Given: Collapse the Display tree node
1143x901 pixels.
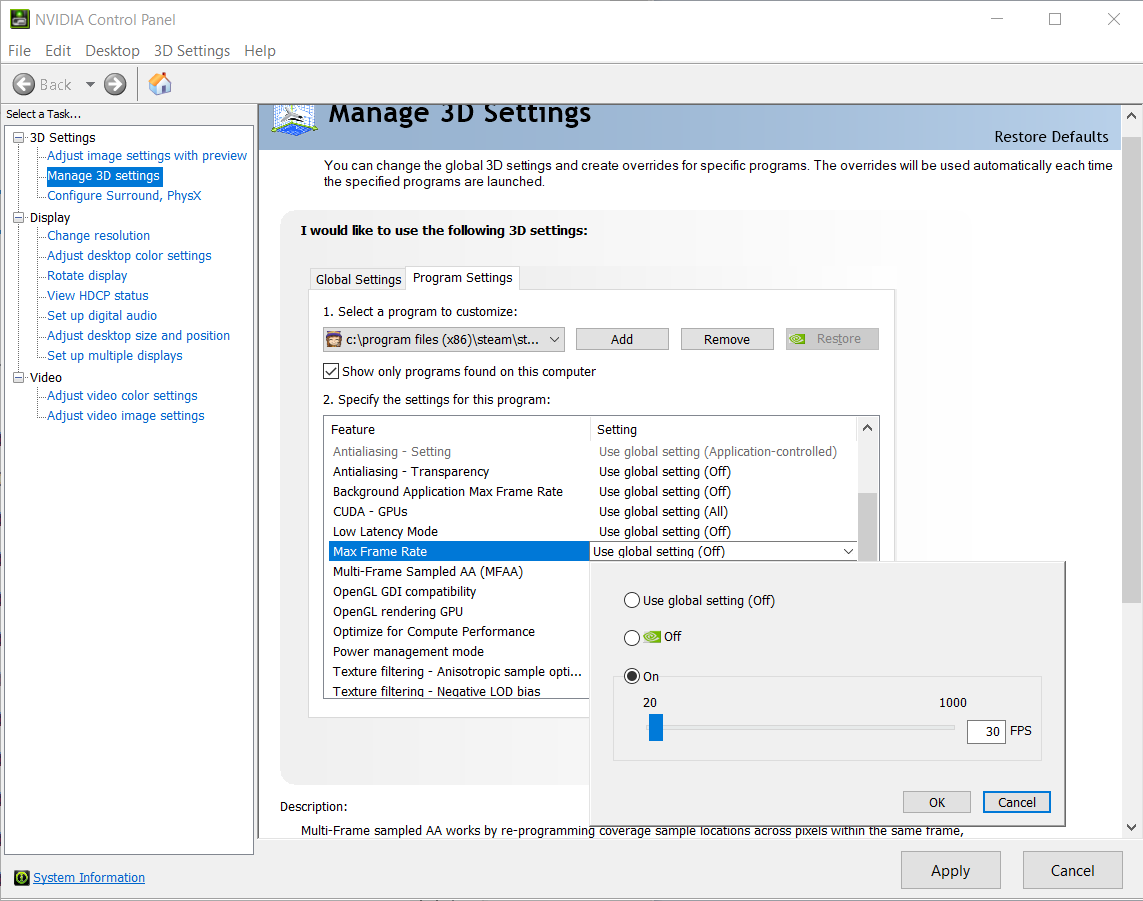Looking at the screenshot, I should tap(18, 217).
